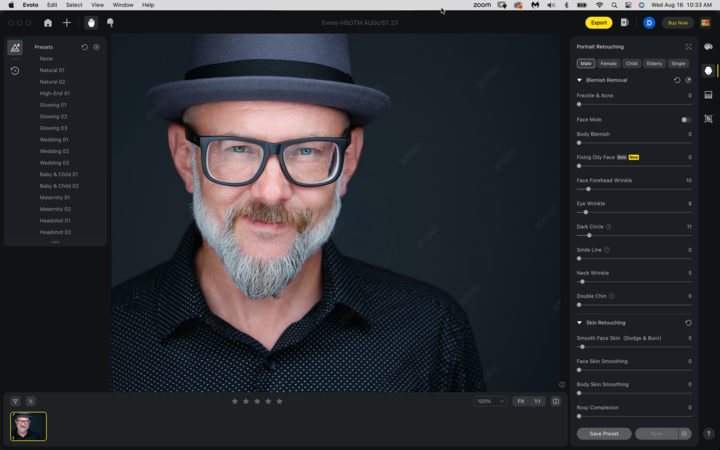Collapse the Blemish Removal section
This screenshot has width=720, height=450.
tap(579, 80)
